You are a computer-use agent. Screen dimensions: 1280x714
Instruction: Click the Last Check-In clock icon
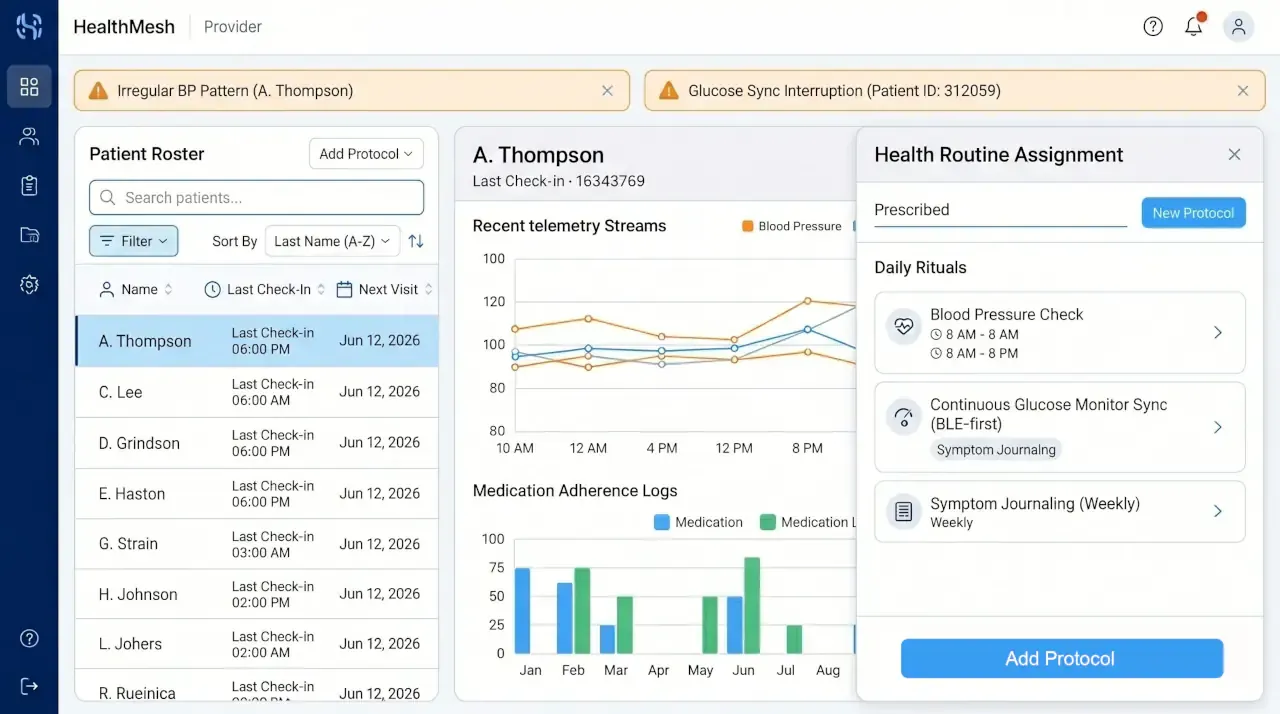point(212,289)
